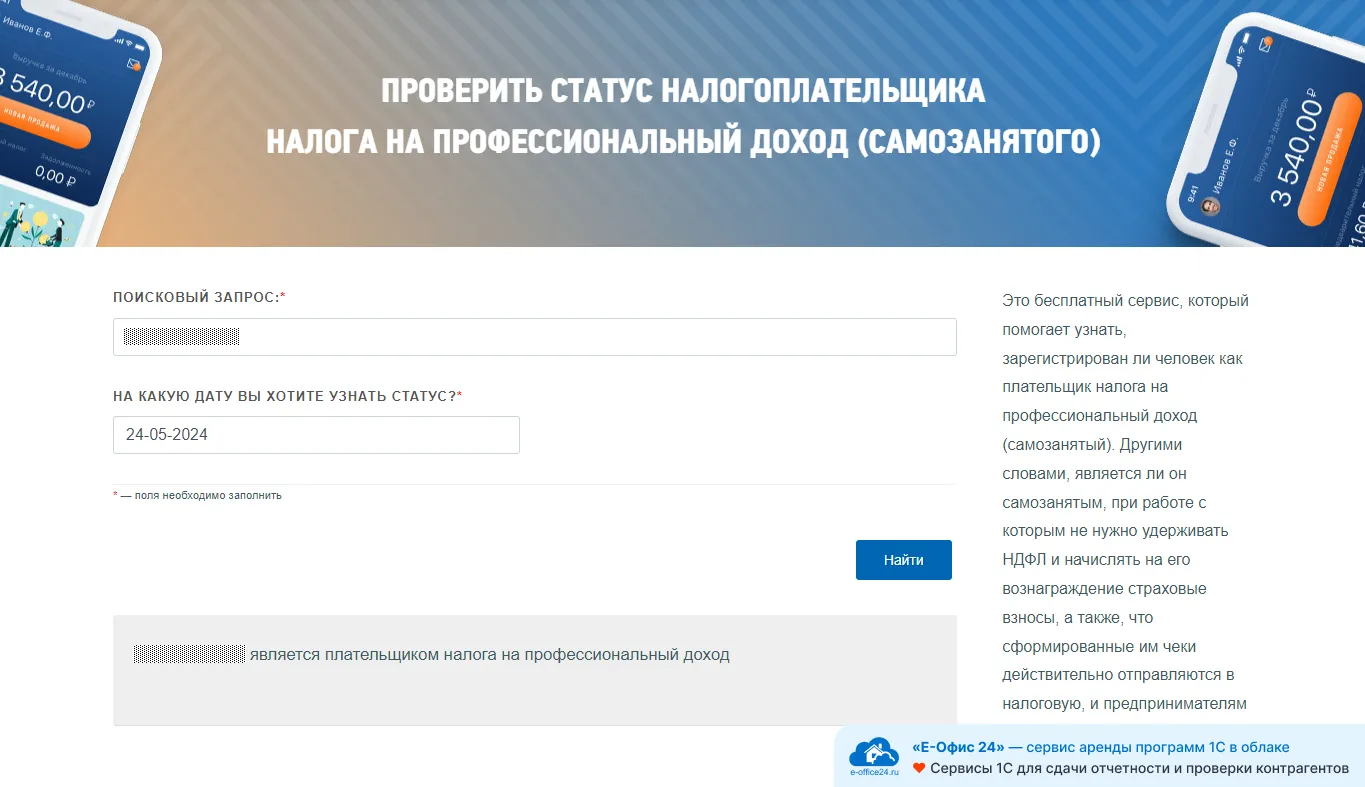The image size is (1365, 787).
Task: Click Сервисы 1С для сдачи отчетности link
Action: tap(1139, 769)
